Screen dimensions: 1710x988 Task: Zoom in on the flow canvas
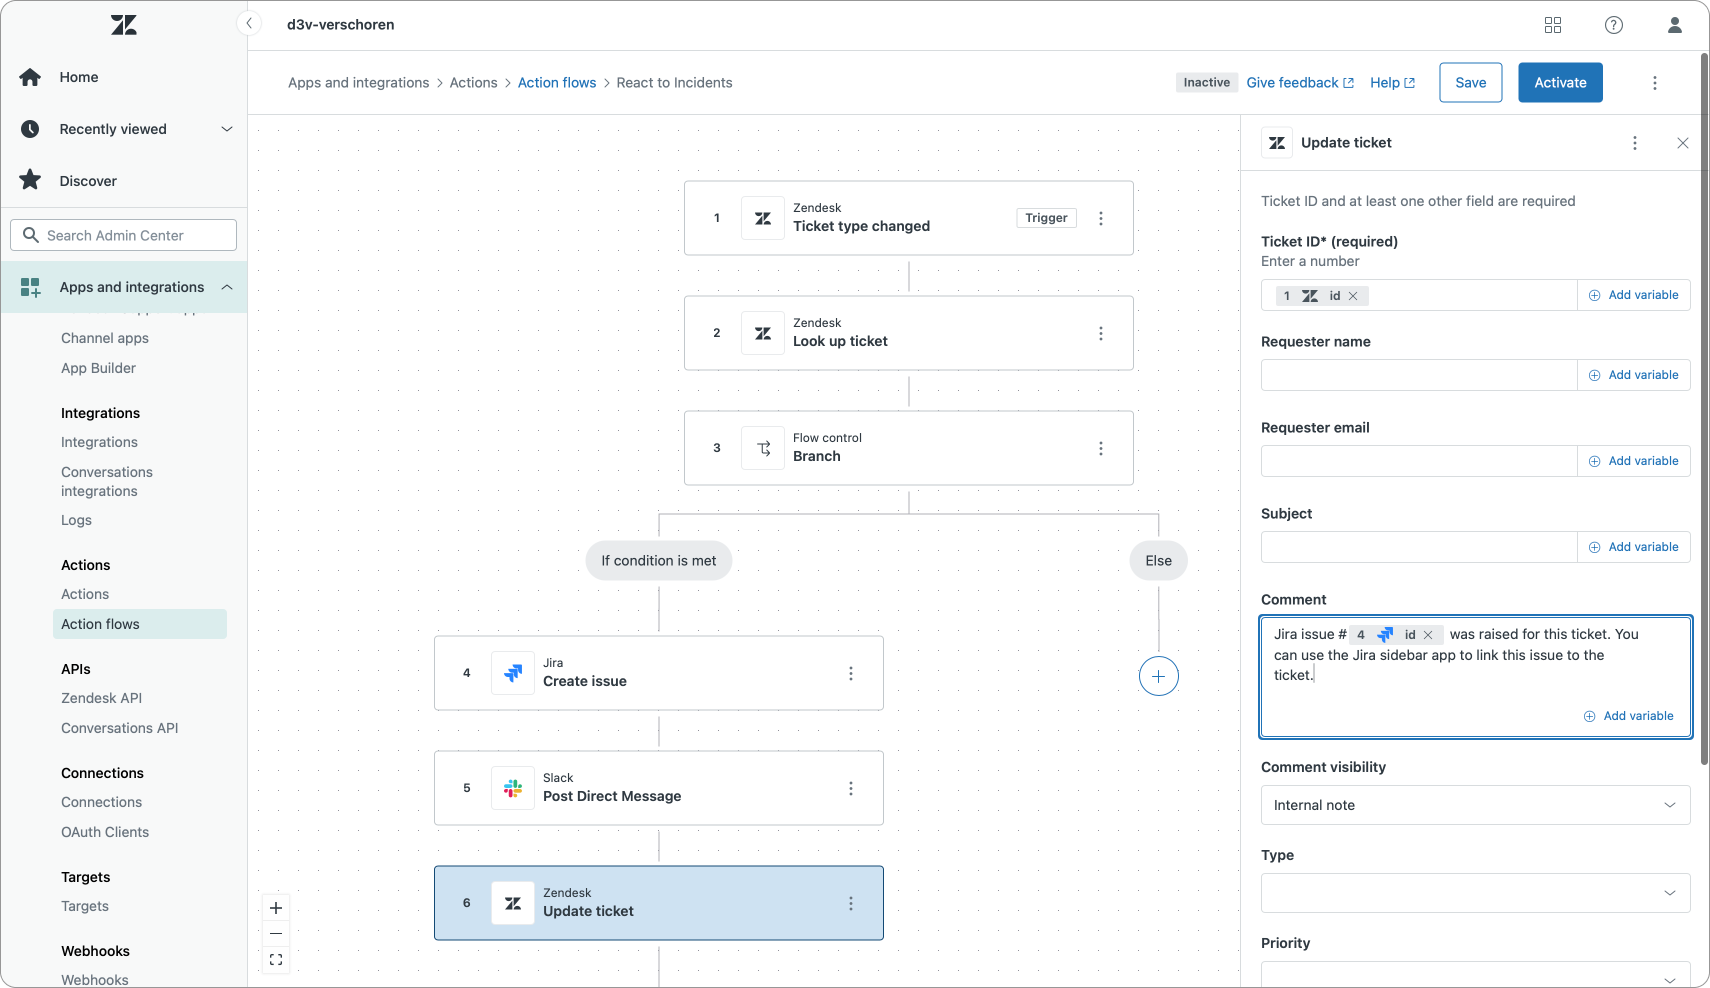(x=276, y=908)
